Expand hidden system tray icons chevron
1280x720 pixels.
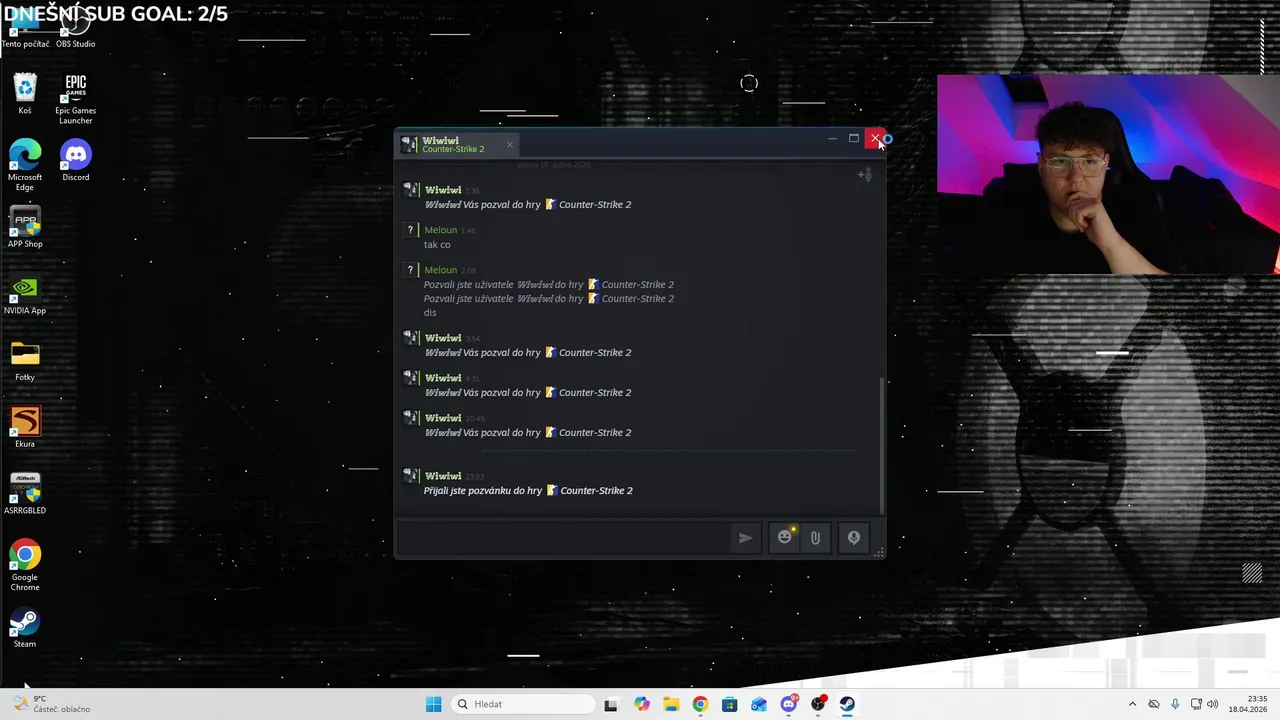point(1132,704)
